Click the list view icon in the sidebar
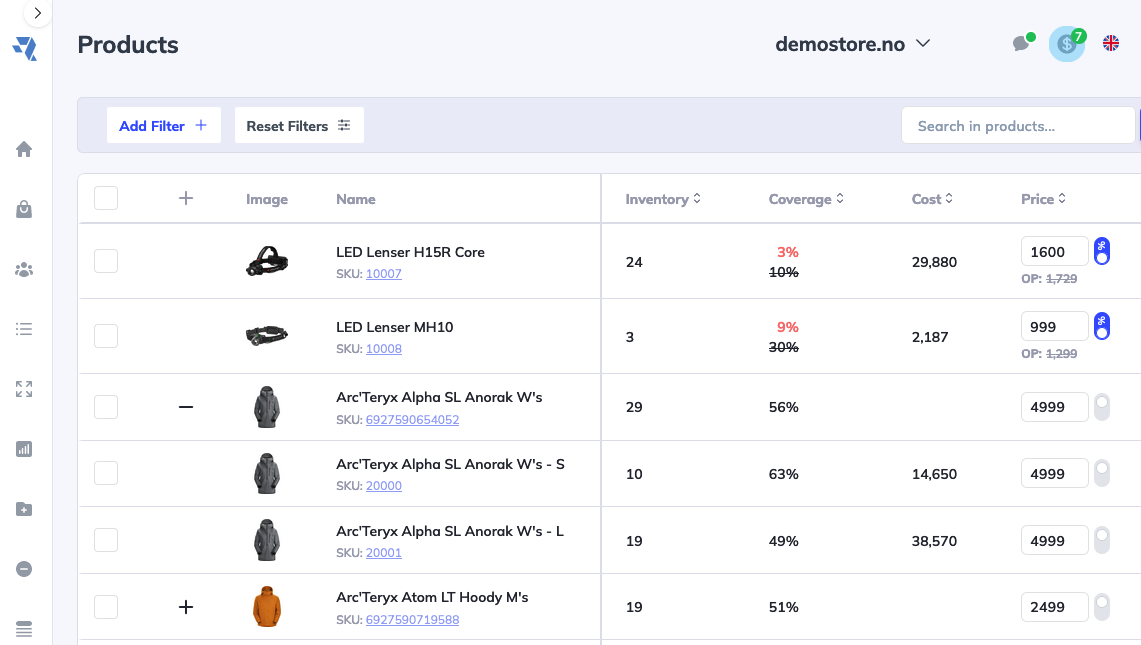This screenshot has height=645, width=1141. point(23,329)
